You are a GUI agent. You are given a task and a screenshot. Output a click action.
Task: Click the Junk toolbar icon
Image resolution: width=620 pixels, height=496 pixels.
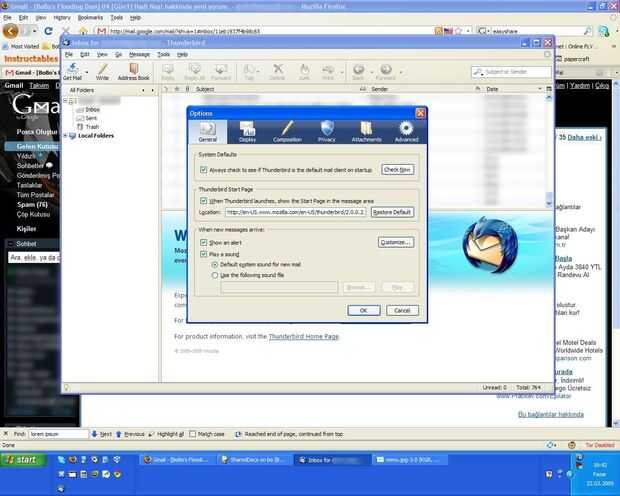pyautogui.click(x=304, y=72)
